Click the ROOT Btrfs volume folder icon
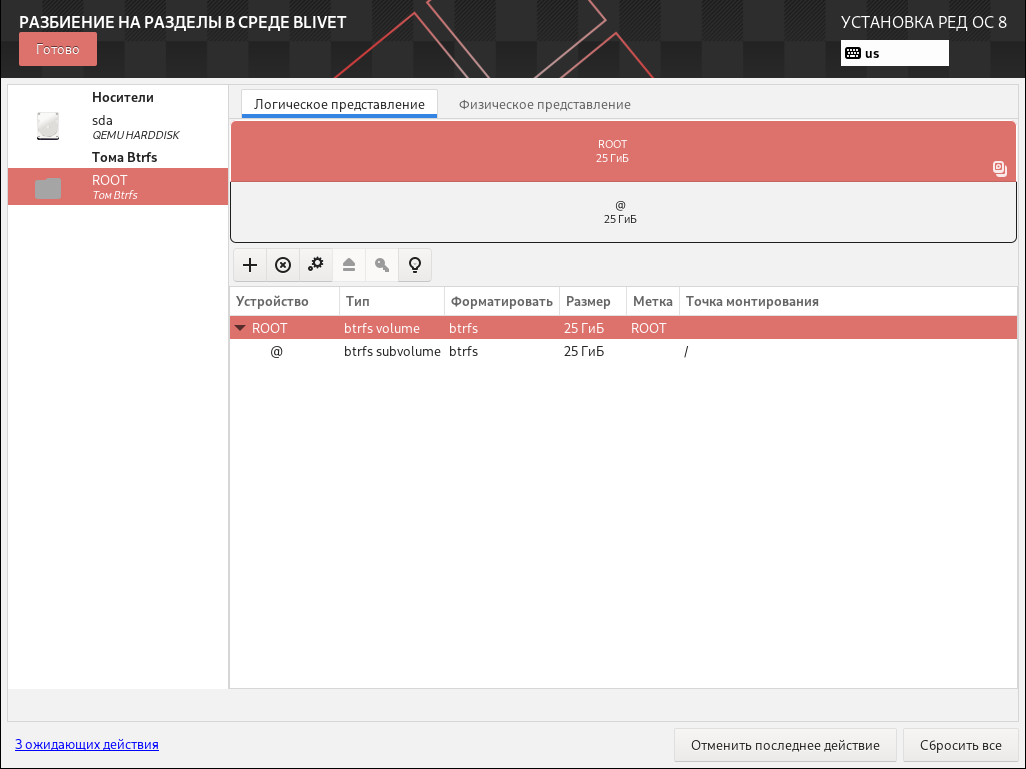The image size is (1026, 769). click(x=48, y=188)
